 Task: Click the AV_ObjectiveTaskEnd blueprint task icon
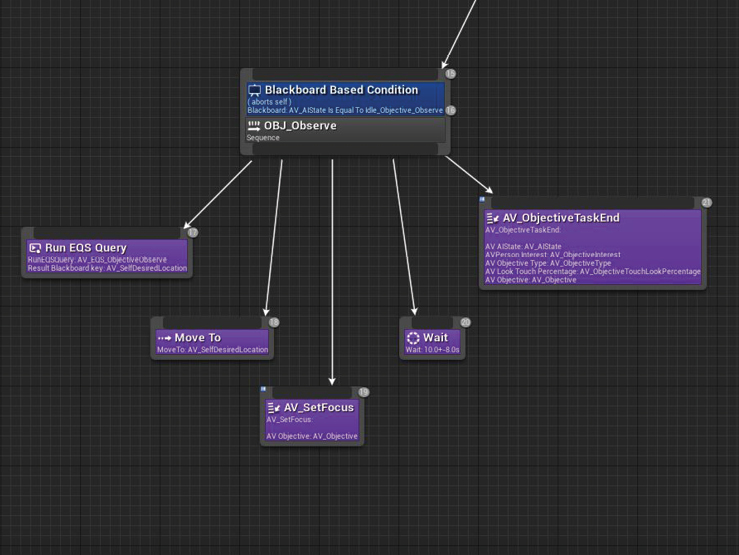tap(493, 218)
